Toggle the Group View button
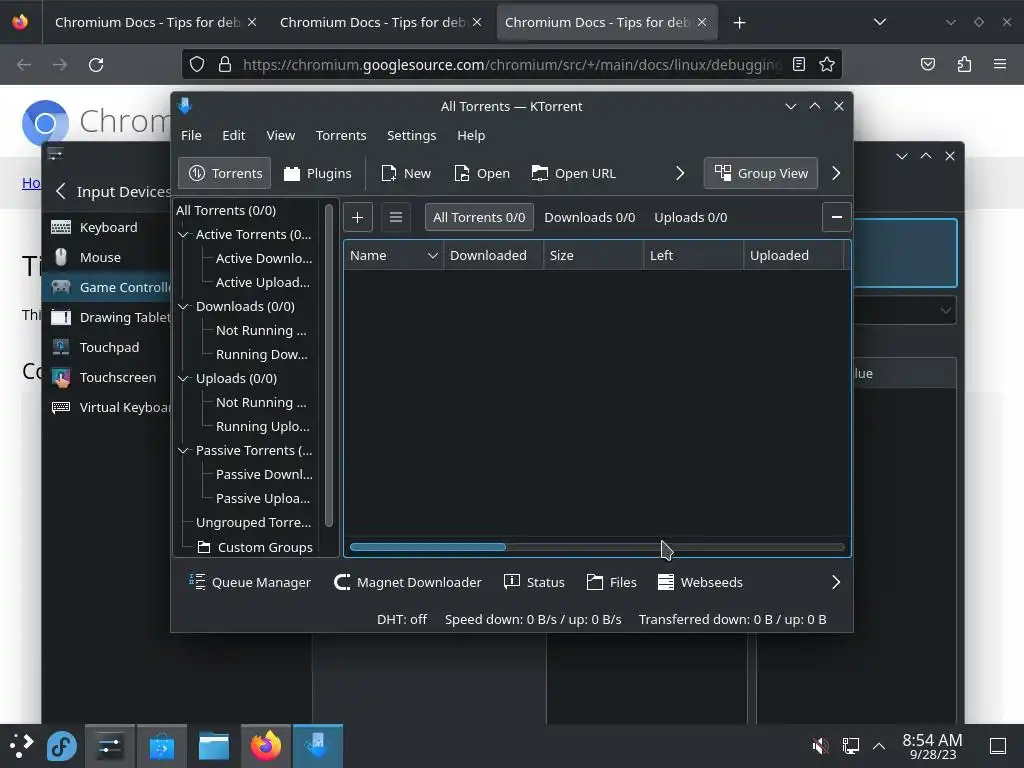1024x768 pixels. click(761, 173)
